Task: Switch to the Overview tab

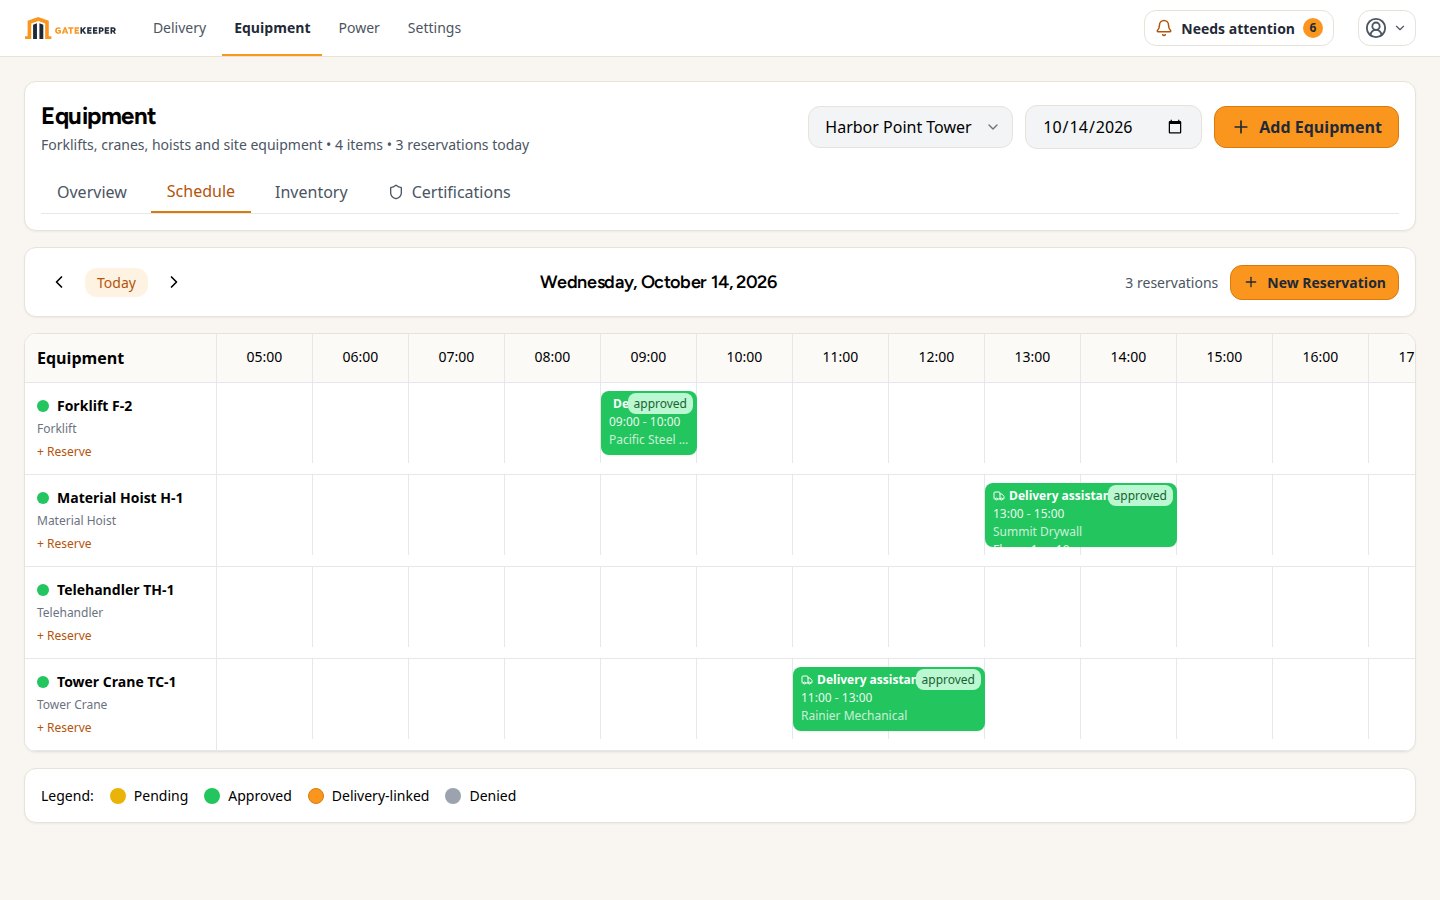Action: point(92,192)
